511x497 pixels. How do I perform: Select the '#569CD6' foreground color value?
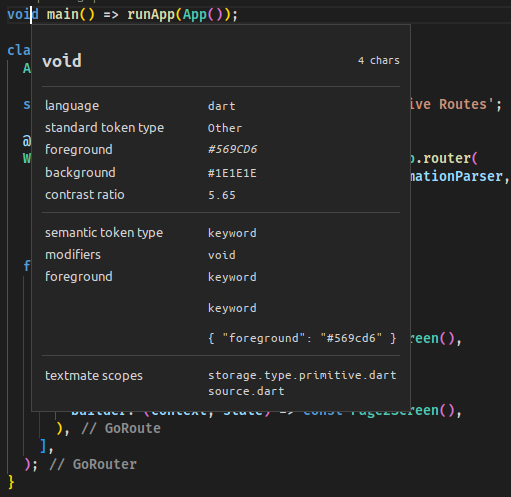[233, 149]
